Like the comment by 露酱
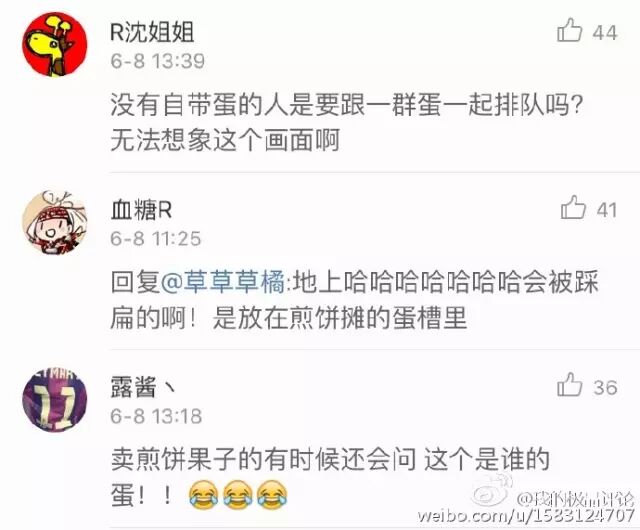The height and width of the screenshot is (530, 640). tap(569, 385)
